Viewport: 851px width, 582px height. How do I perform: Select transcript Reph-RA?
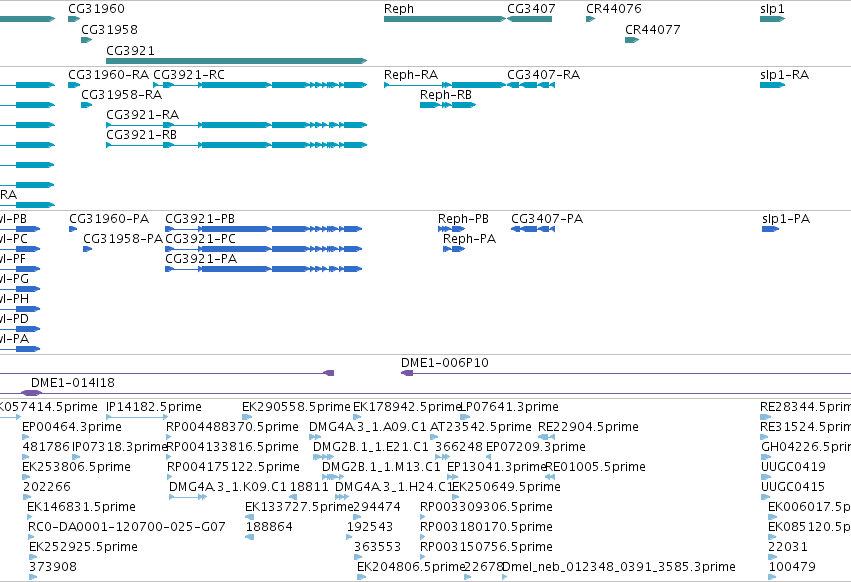click(x=444, y=85)
